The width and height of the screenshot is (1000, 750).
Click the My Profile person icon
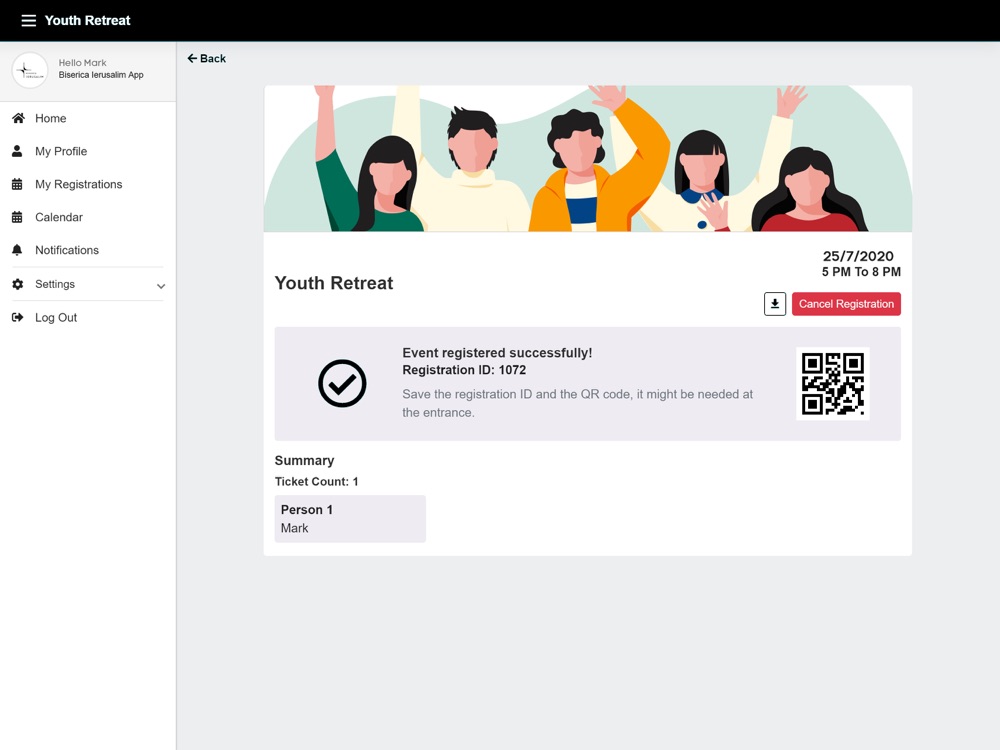17,151
